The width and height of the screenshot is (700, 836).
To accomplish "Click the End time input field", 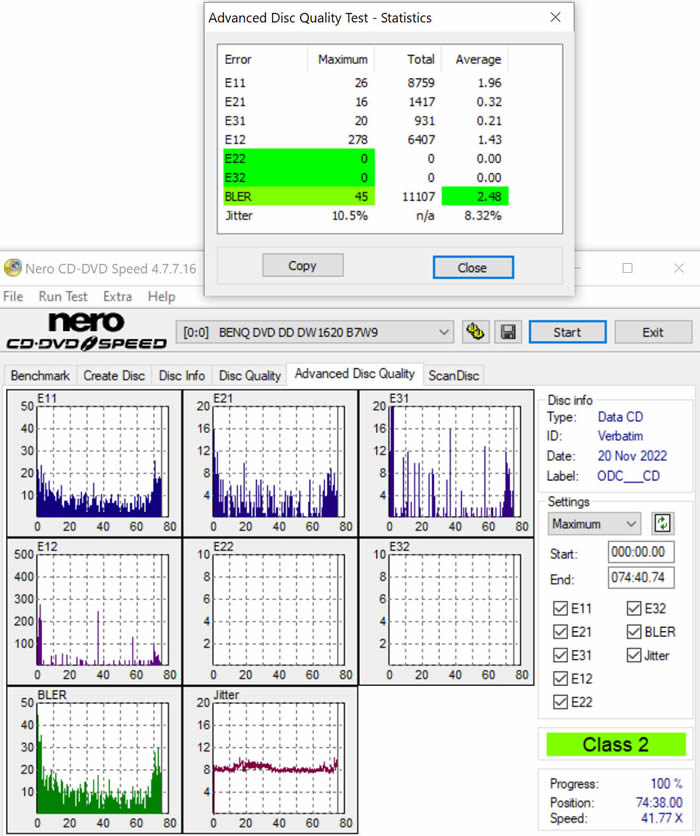I will coord(641,577).
